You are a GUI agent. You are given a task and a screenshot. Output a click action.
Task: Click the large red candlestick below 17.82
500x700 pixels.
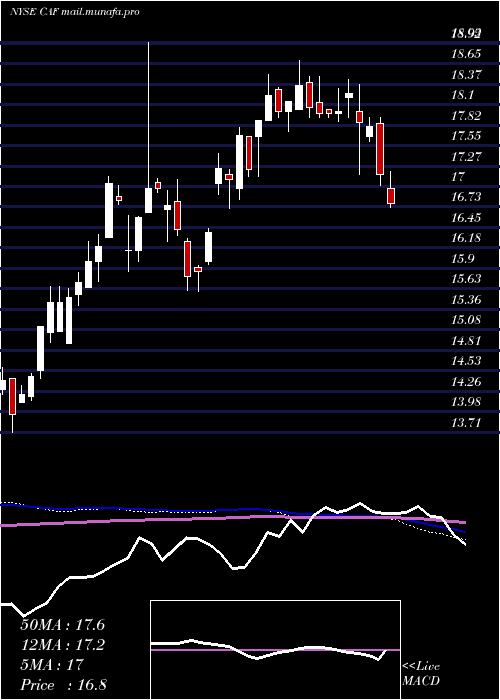tap(380, 149)
